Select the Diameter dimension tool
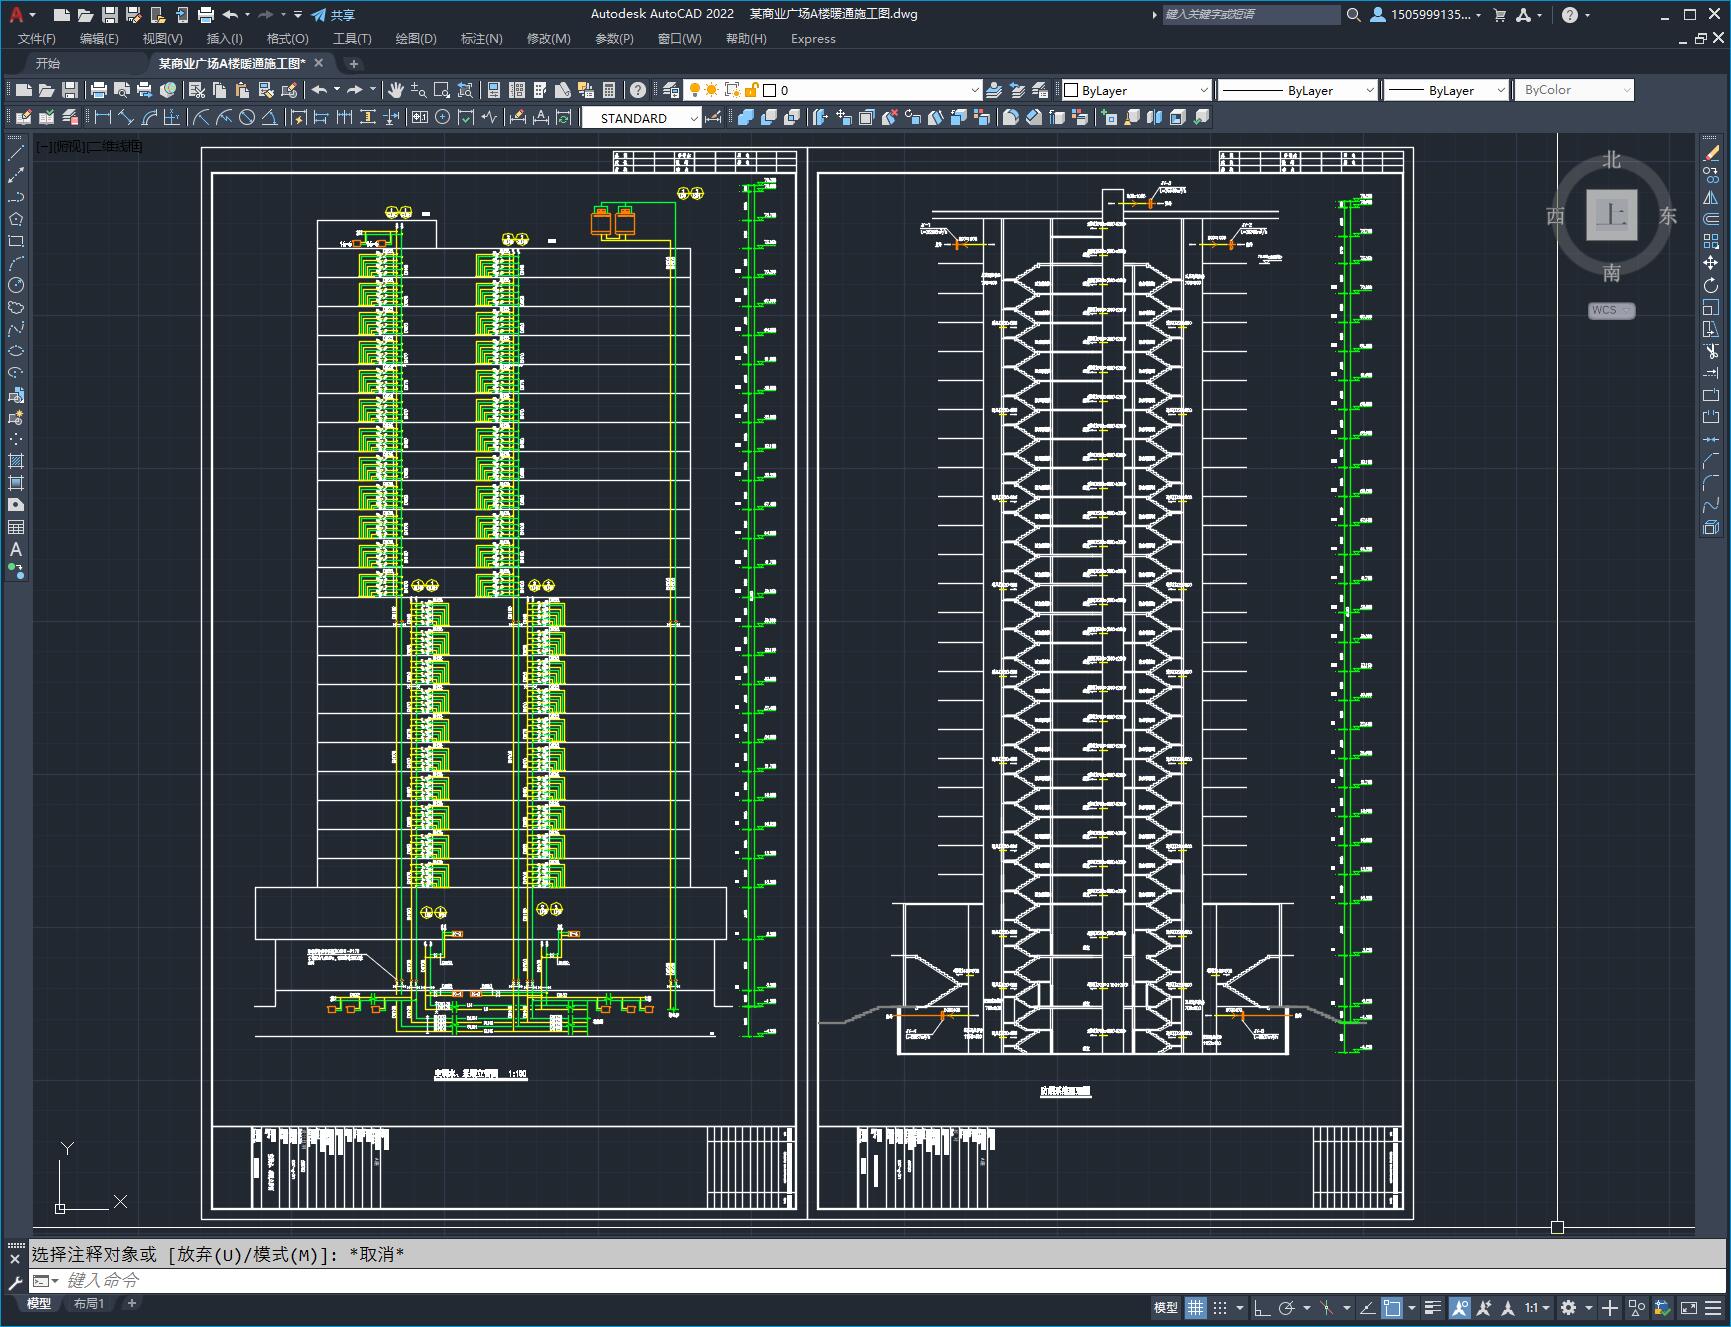Screen dimensions: 1731x1327 pyautogui.click(x=247, y=118)
